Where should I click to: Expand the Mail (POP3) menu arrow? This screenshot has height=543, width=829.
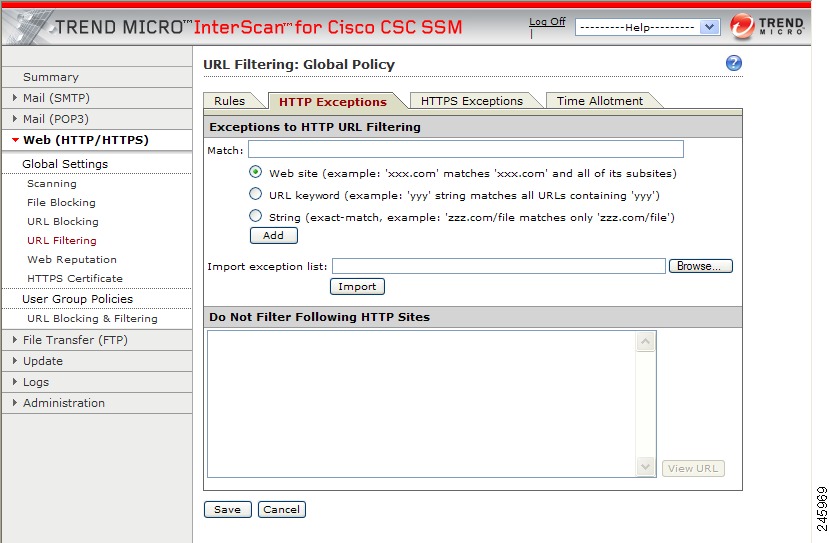click(15, 119)
